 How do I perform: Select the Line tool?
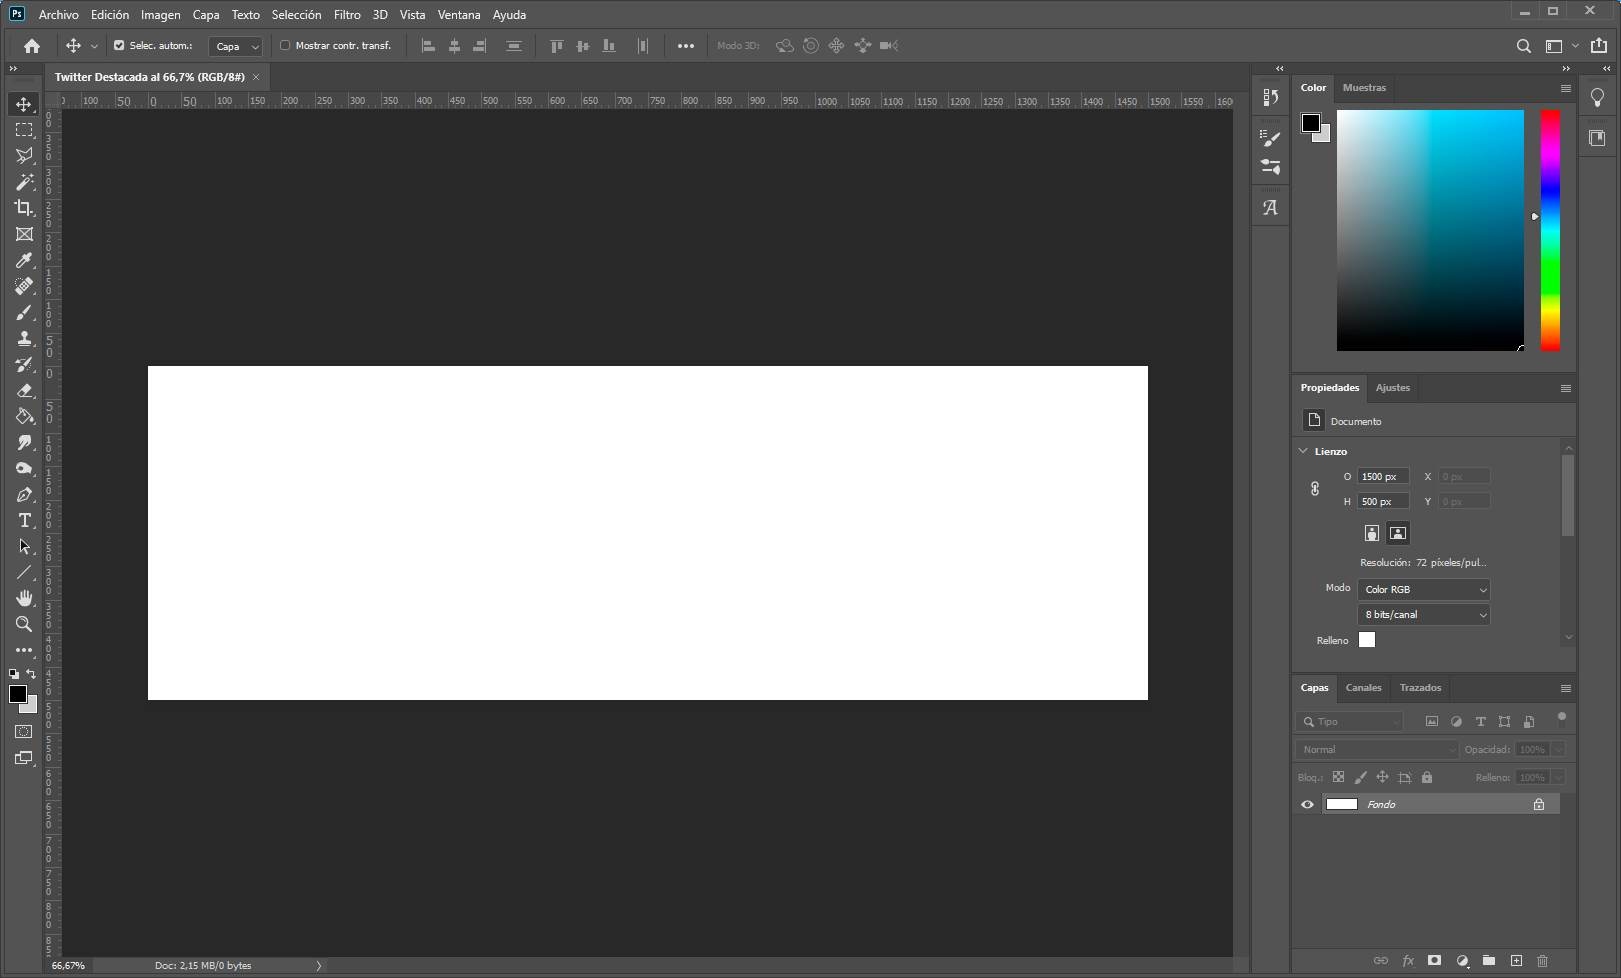24,572
